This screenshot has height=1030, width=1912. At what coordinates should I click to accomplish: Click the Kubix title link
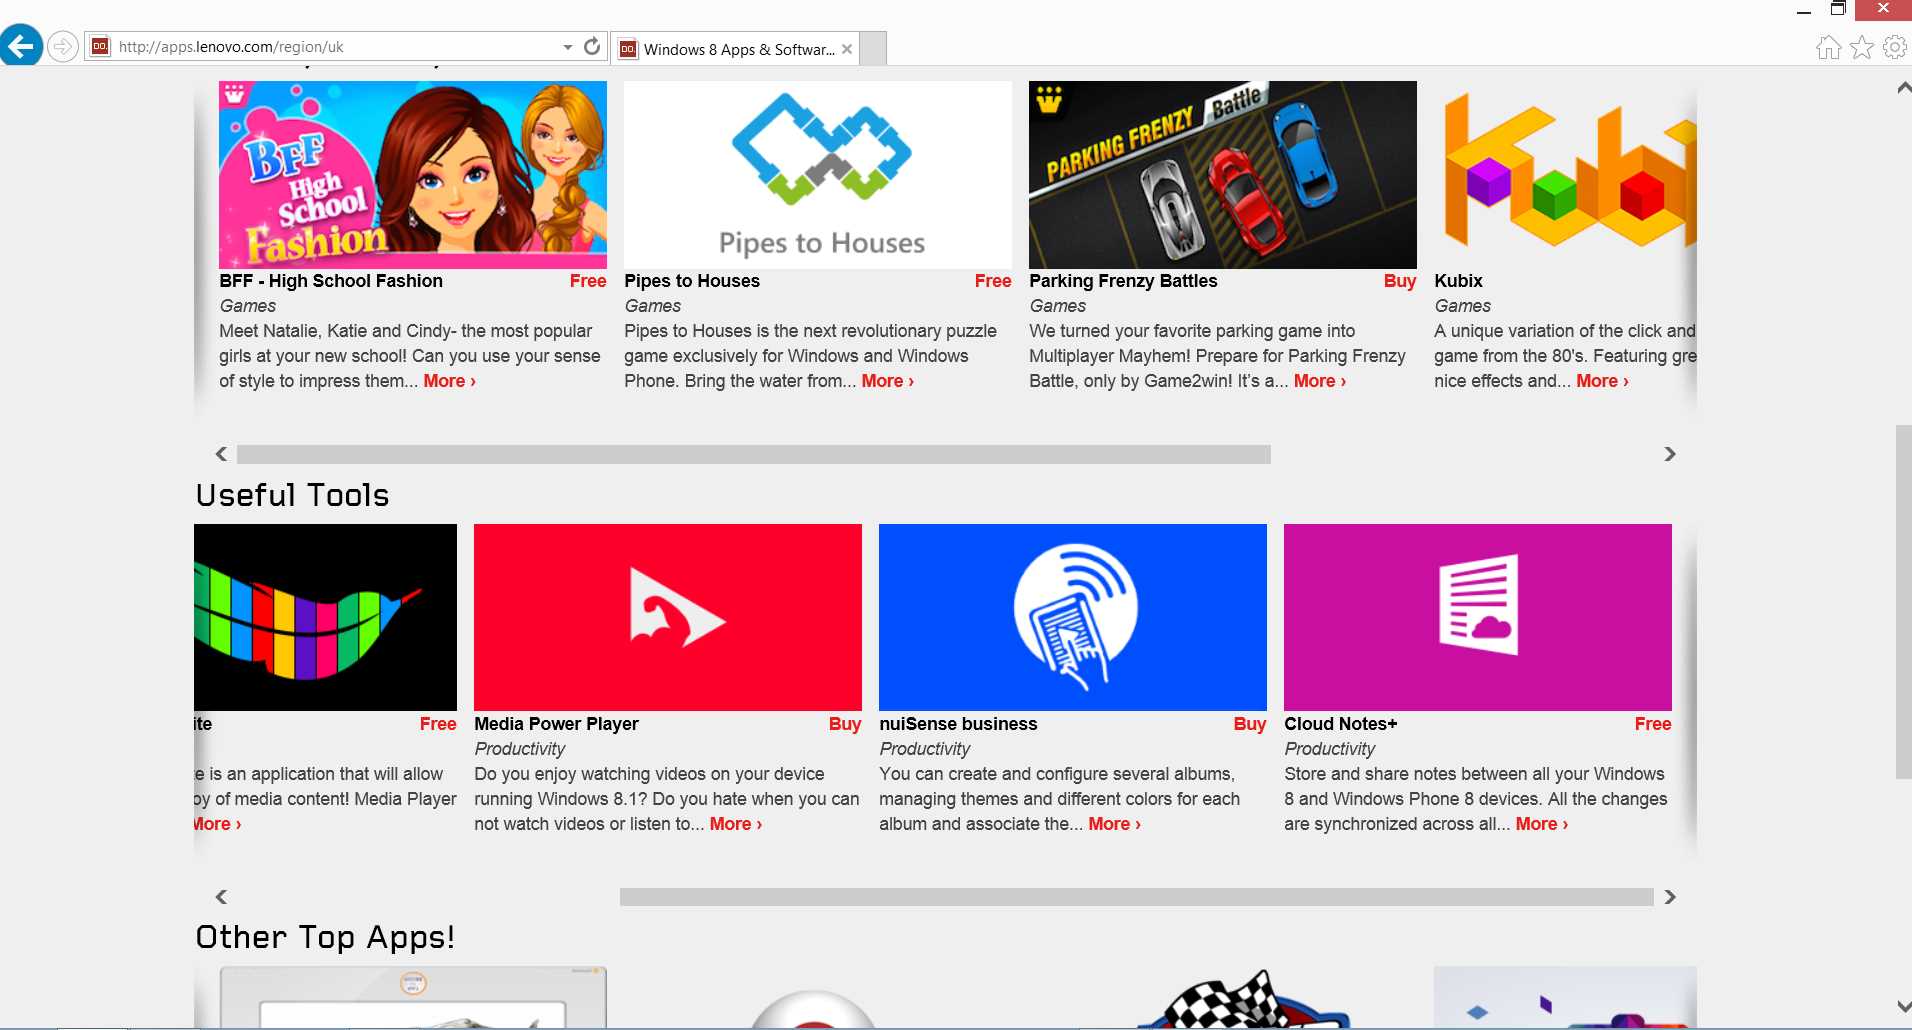pos(1458,281)
